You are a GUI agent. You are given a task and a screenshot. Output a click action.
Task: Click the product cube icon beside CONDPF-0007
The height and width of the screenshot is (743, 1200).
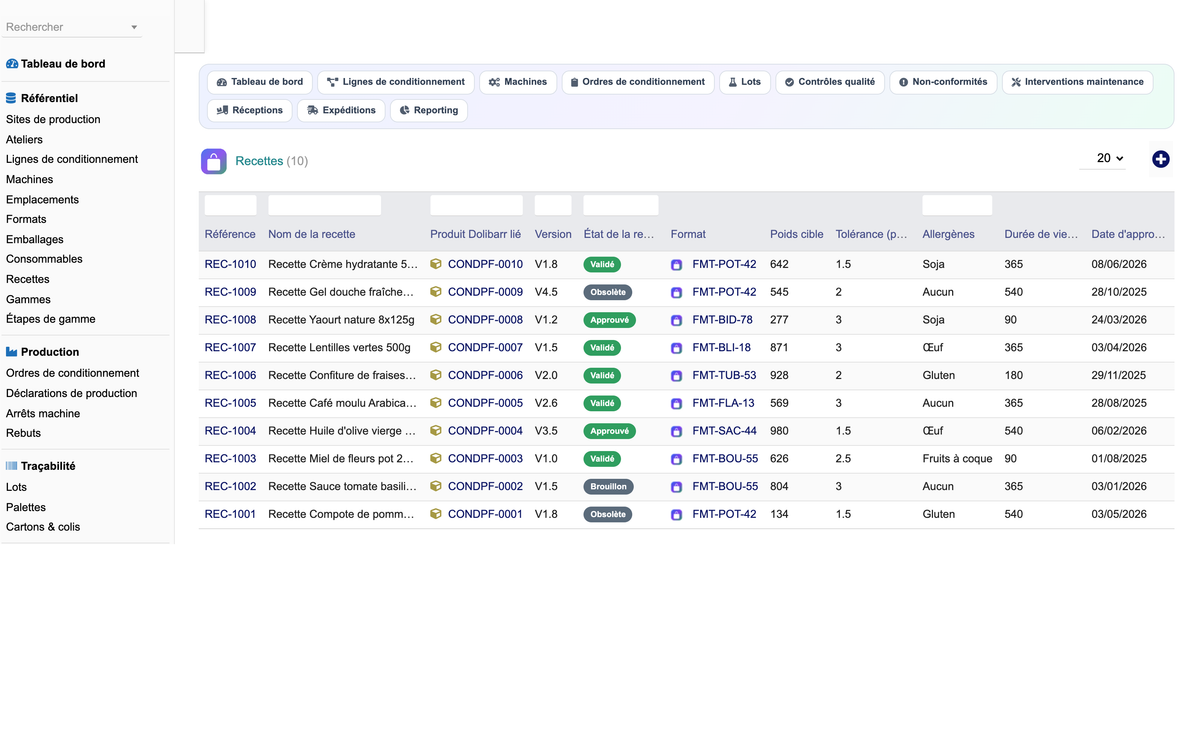tap(436, 348)
